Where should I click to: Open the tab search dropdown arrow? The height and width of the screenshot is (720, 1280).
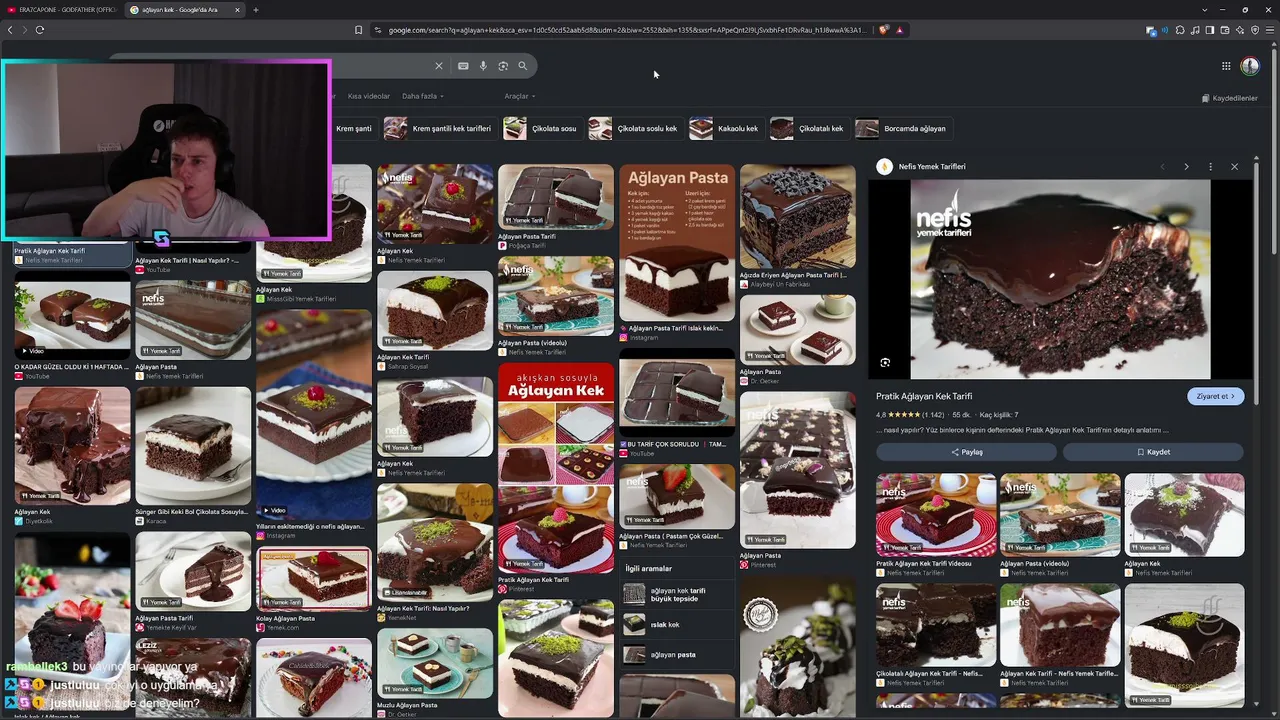click(1205, 10)
